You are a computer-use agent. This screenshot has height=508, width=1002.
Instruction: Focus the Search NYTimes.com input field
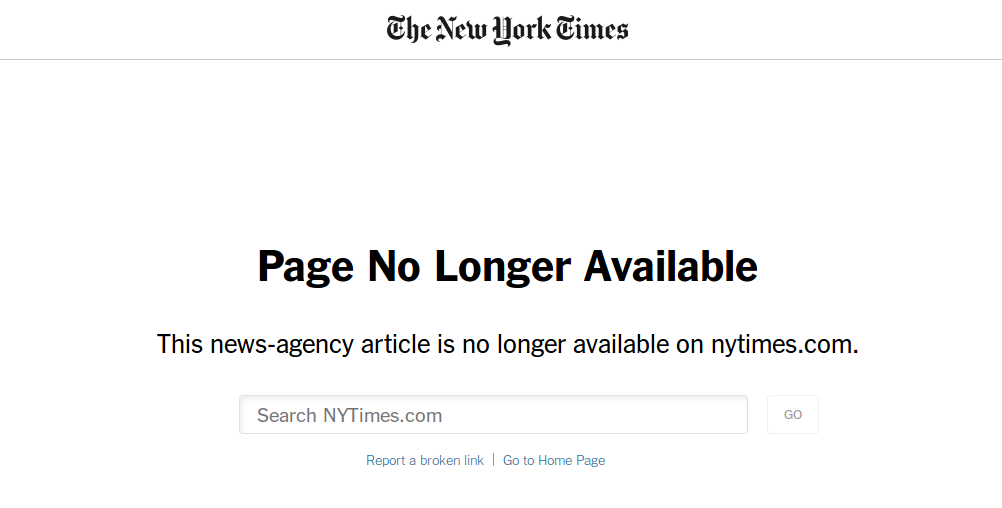coord(492,415)
